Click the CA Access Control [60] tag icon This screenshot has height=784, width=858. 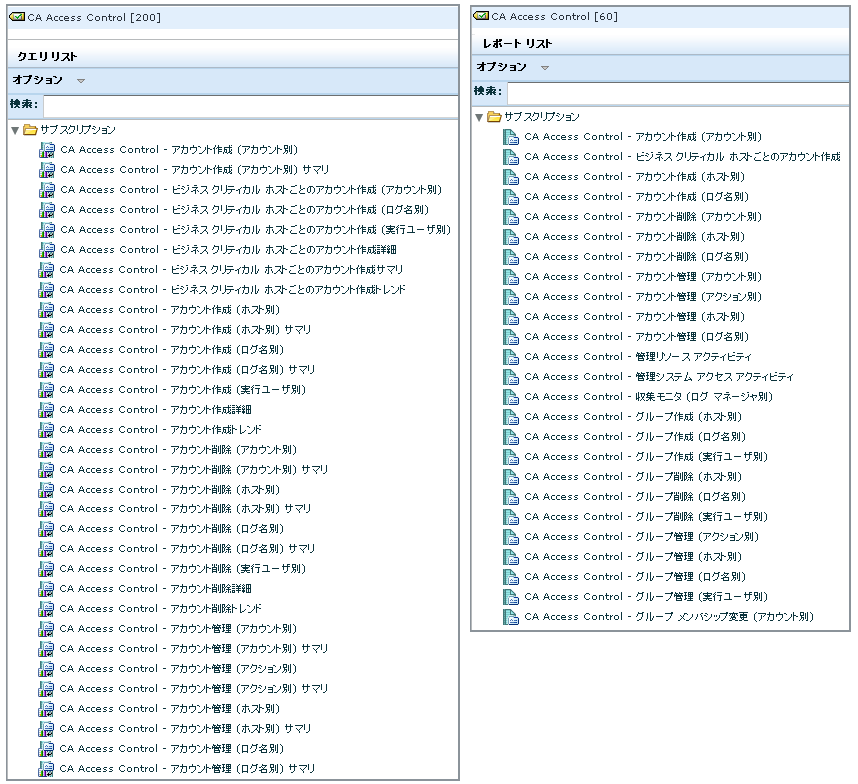[x=482, y=16]
